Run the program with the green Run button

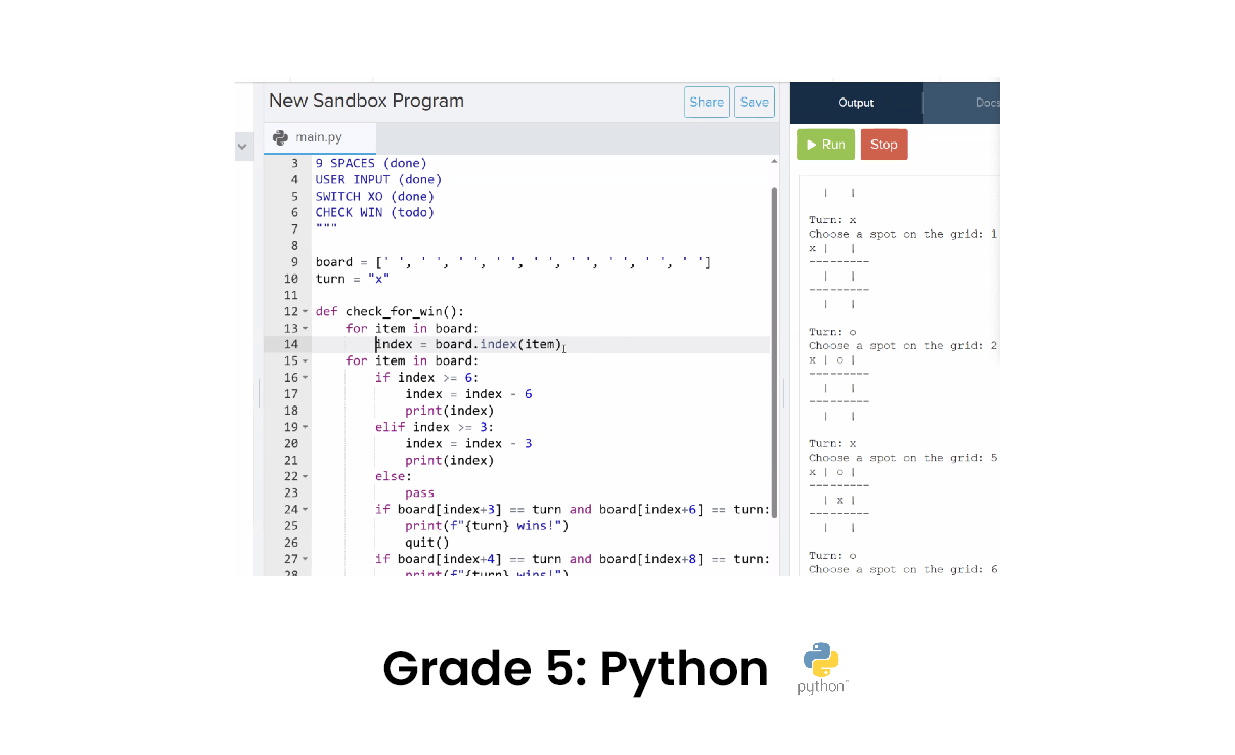[826, 144]
